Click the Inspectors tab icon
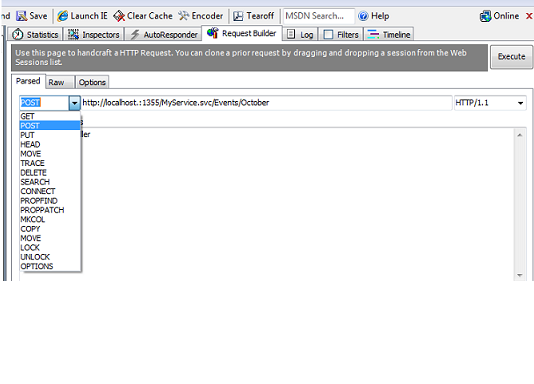The image size is (534, 384). (73, 35)
